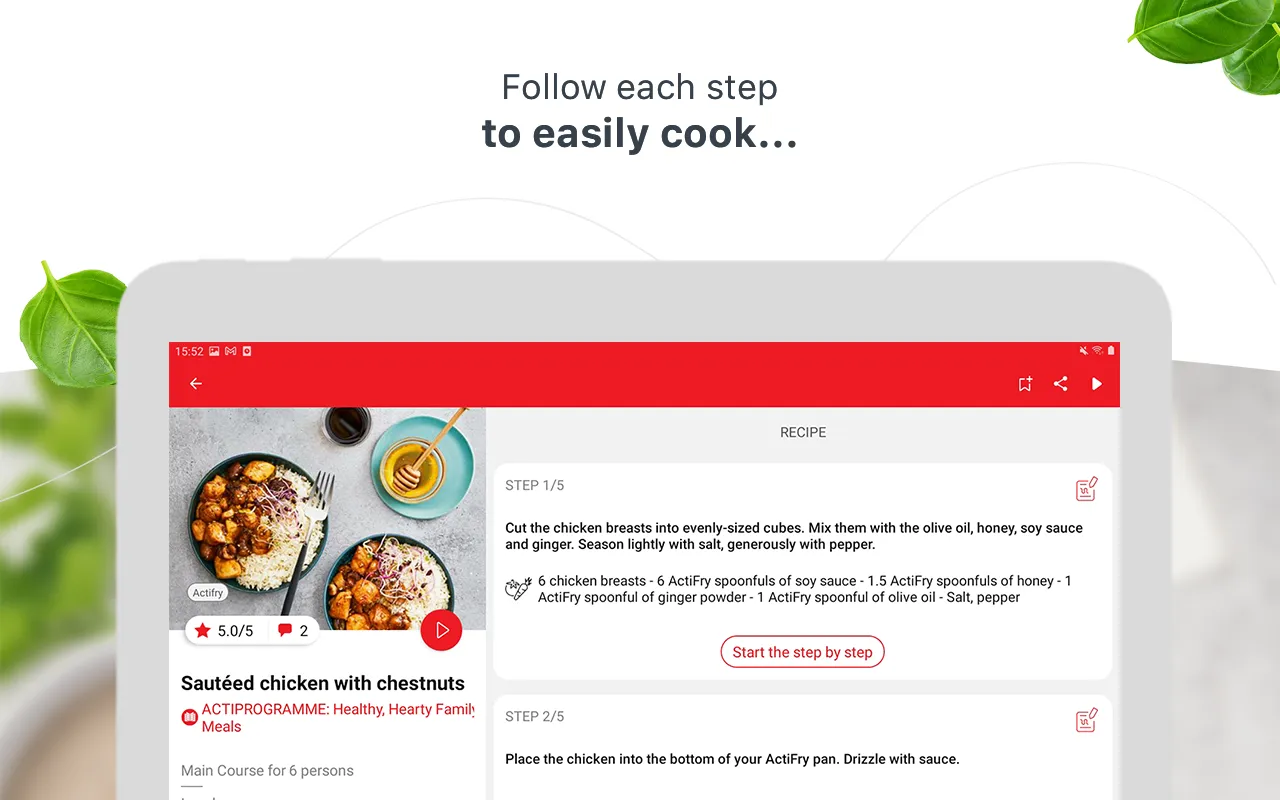Click the Sautéed chicken with chestnuts title

coord(323,684)
